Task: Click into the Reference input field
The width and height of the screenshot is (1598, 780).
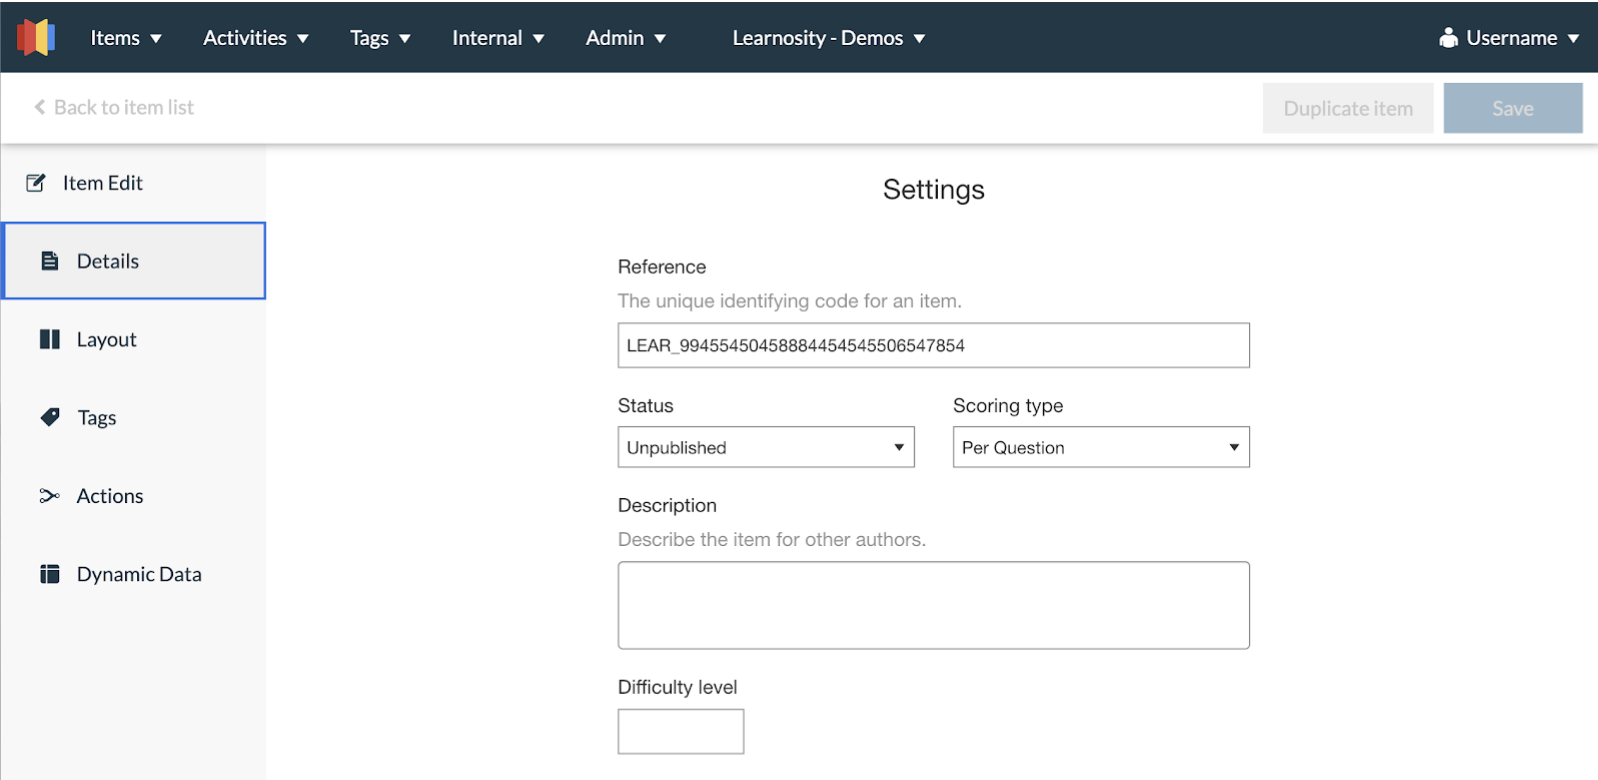Action: (x=933, y=346)
